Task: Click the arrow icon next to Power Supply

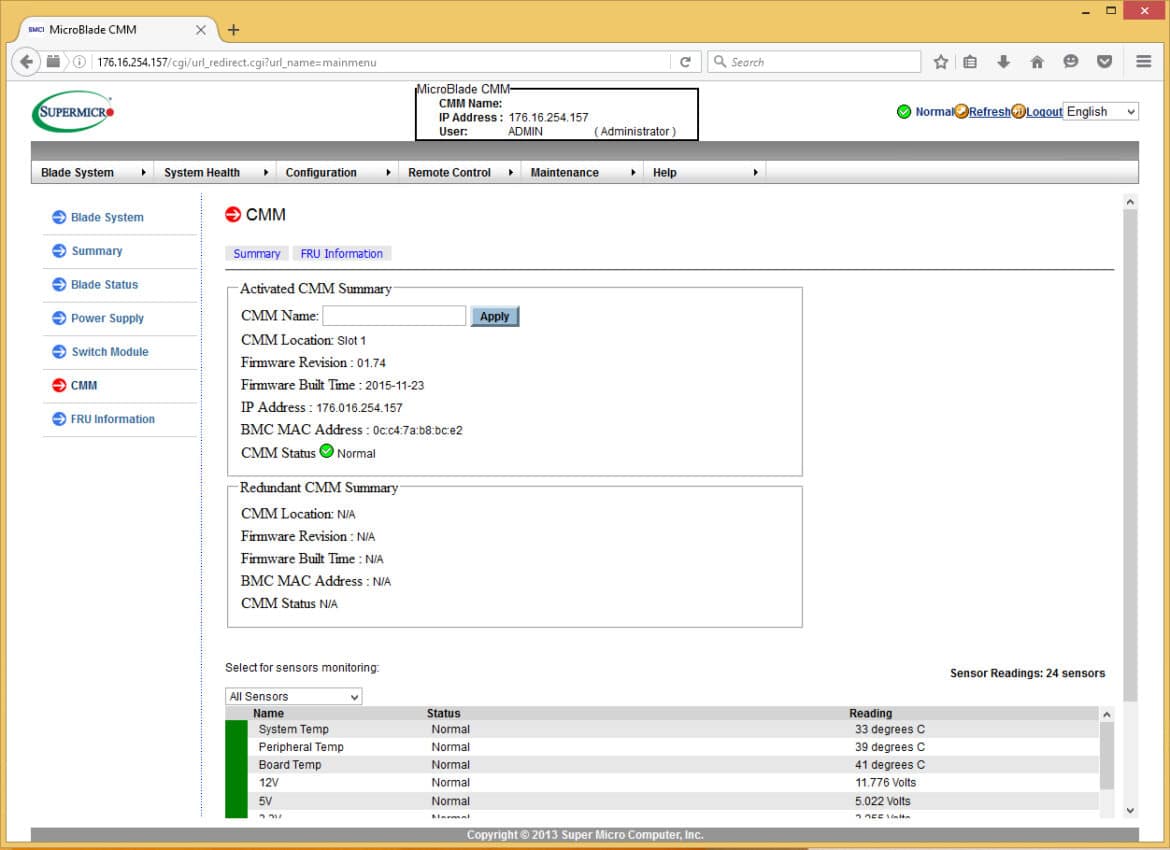Action: (59, 318)
